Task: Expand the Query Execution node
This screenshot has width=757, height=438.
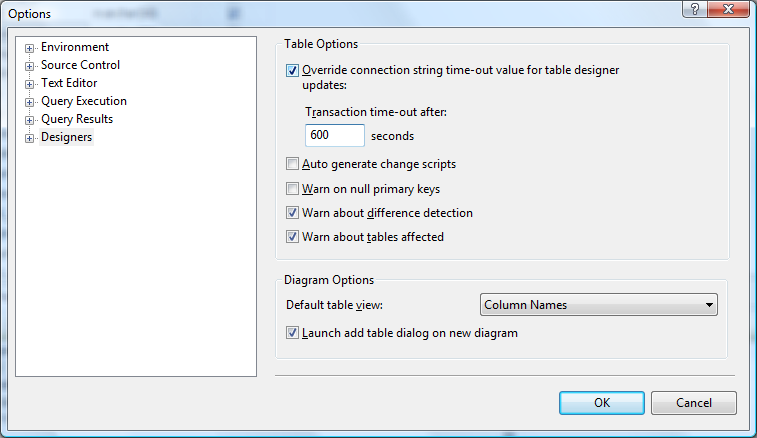Action: click(30, 102)
